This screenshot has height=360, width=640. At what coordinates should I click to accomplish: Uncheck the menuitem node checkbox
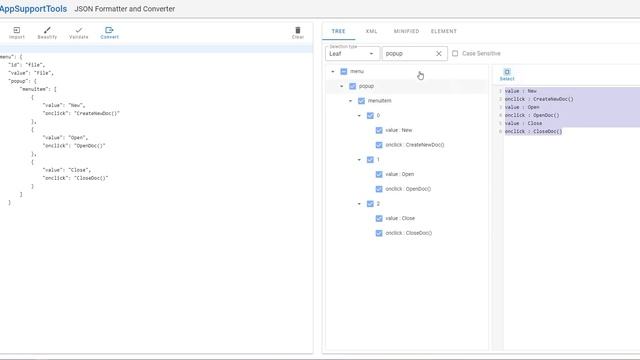click(x=361, y=101)
